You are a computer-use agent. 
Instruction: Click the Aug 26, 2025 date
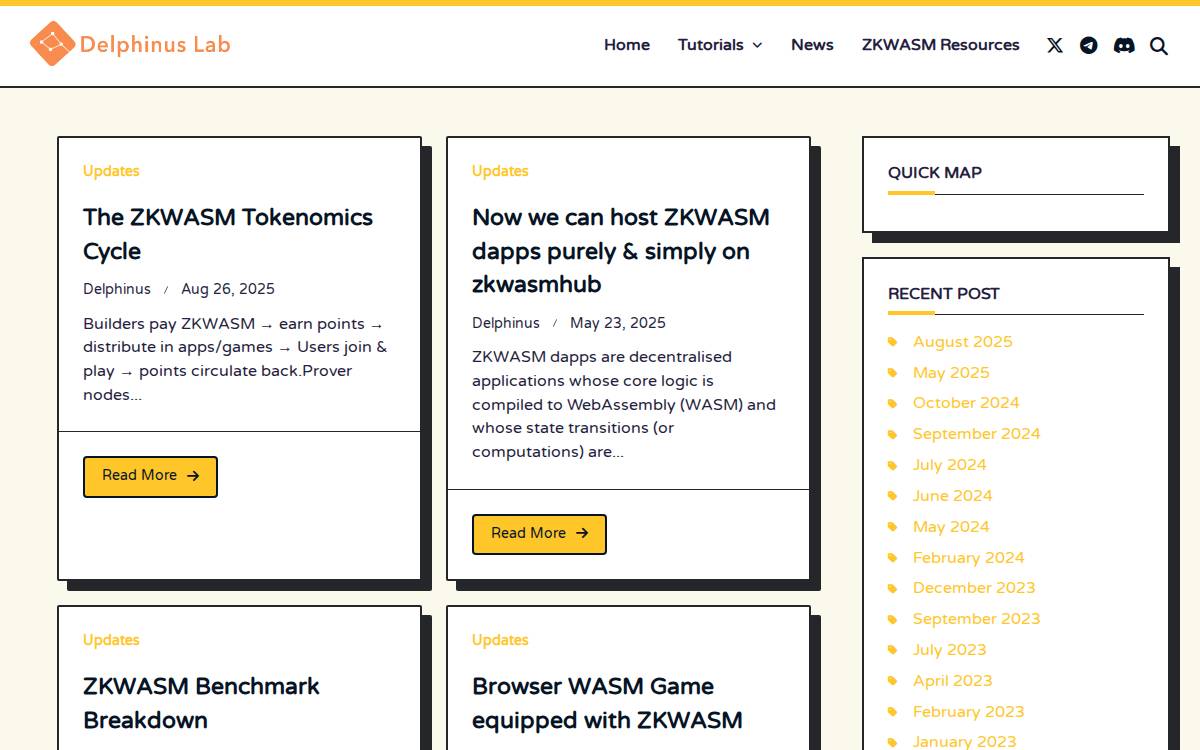tap(228, 289)
